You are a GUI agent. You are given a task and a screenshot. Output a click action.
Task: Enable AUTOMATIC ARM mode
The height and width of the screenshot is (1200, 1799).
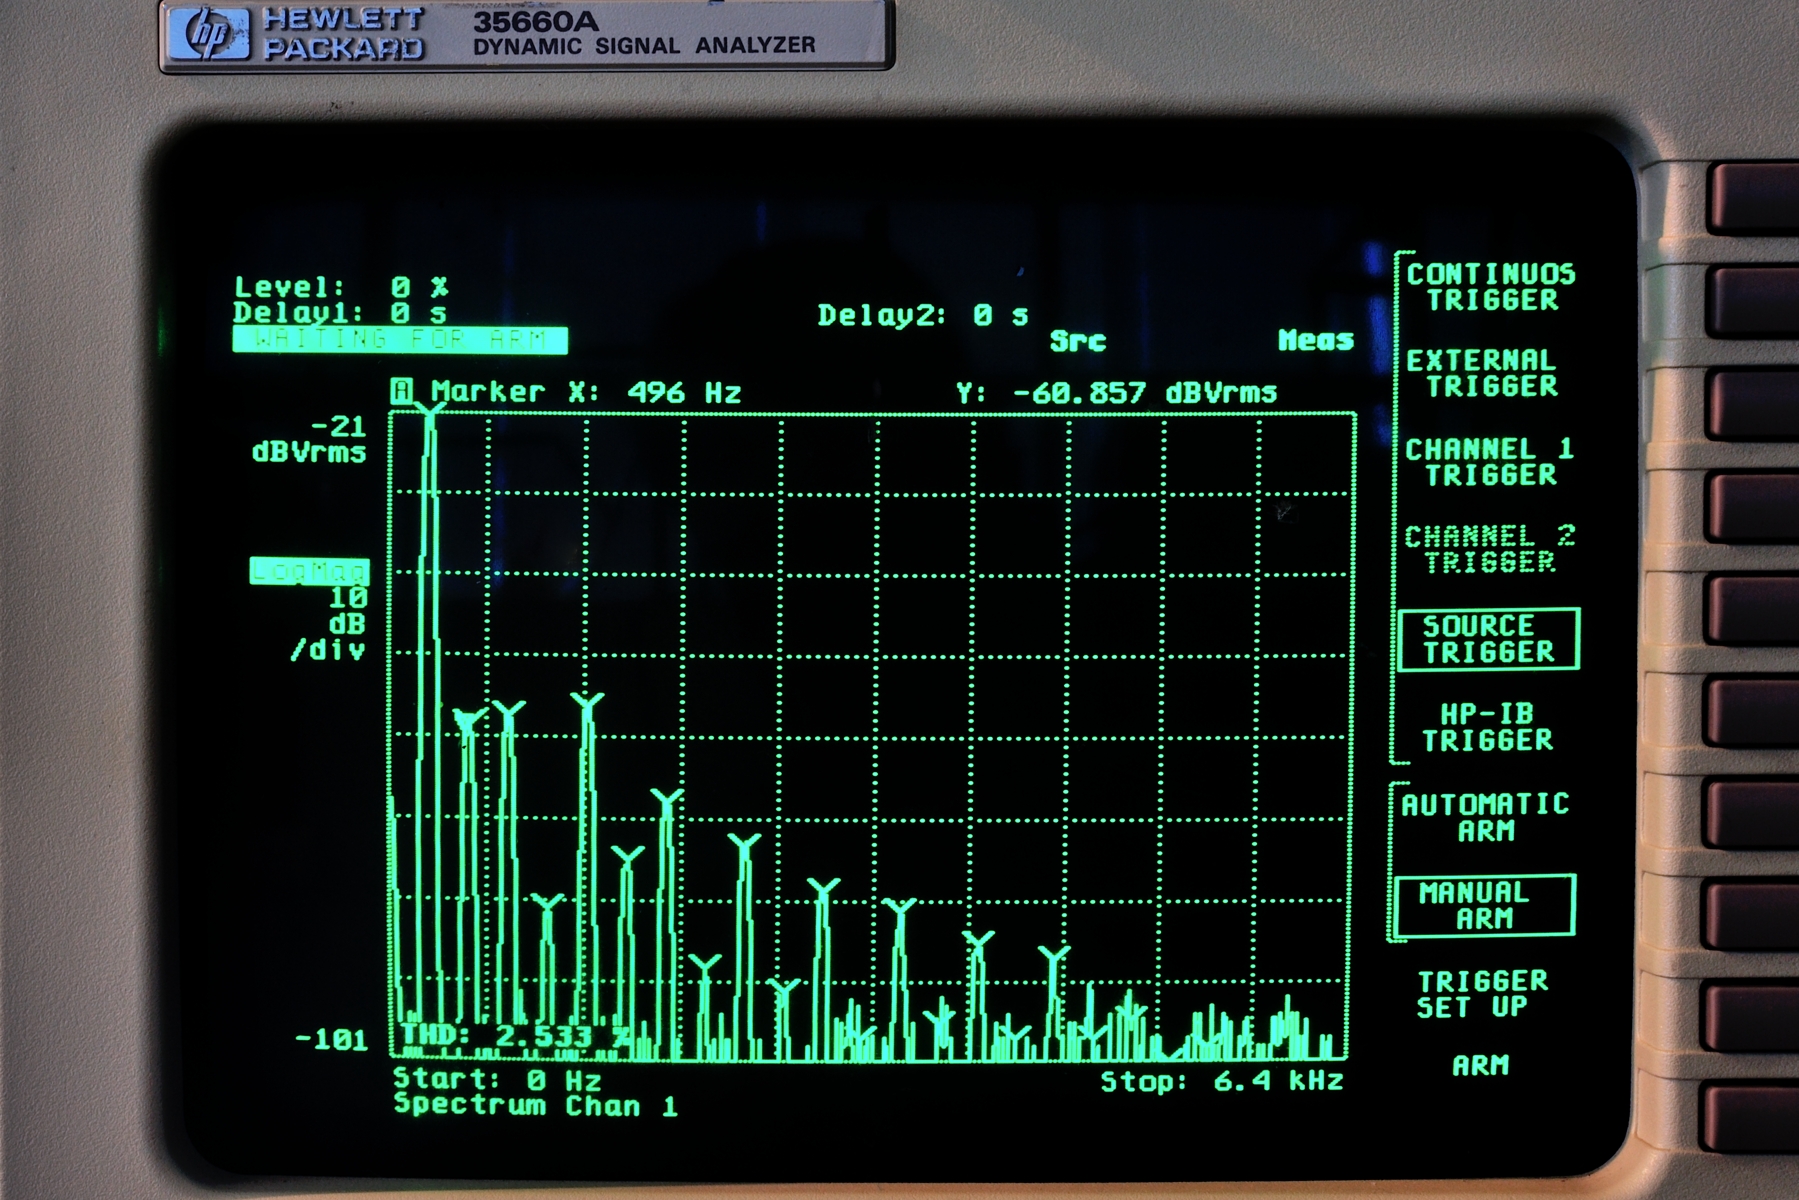(1485, 817)
